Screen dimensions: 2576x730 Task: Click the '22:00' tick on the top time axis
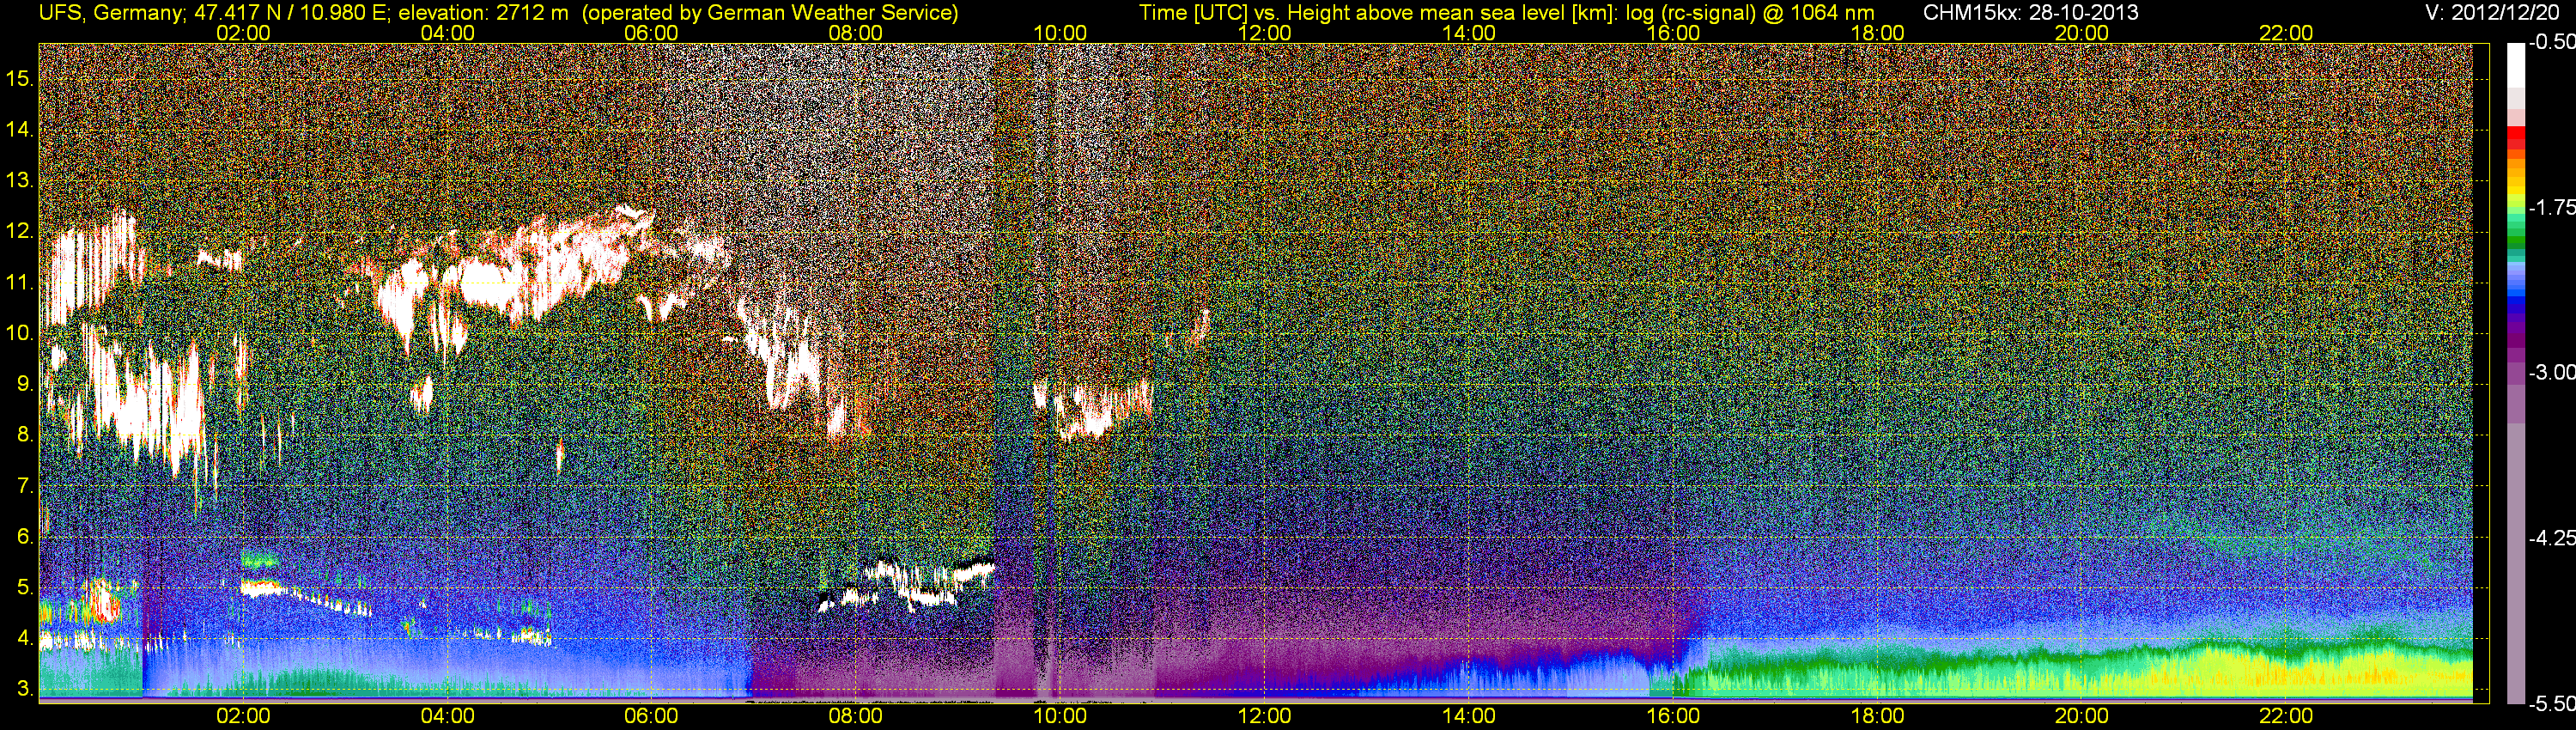[2286, 33]
